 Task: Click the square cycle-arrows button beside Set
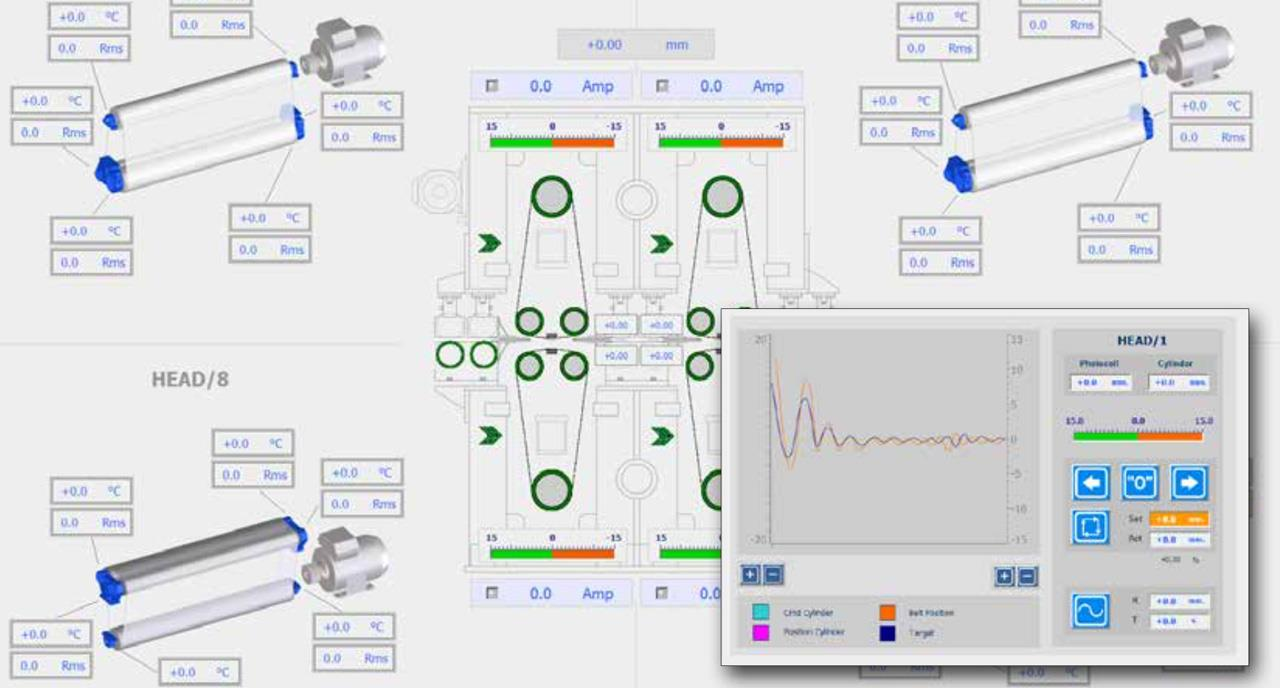1091,527
